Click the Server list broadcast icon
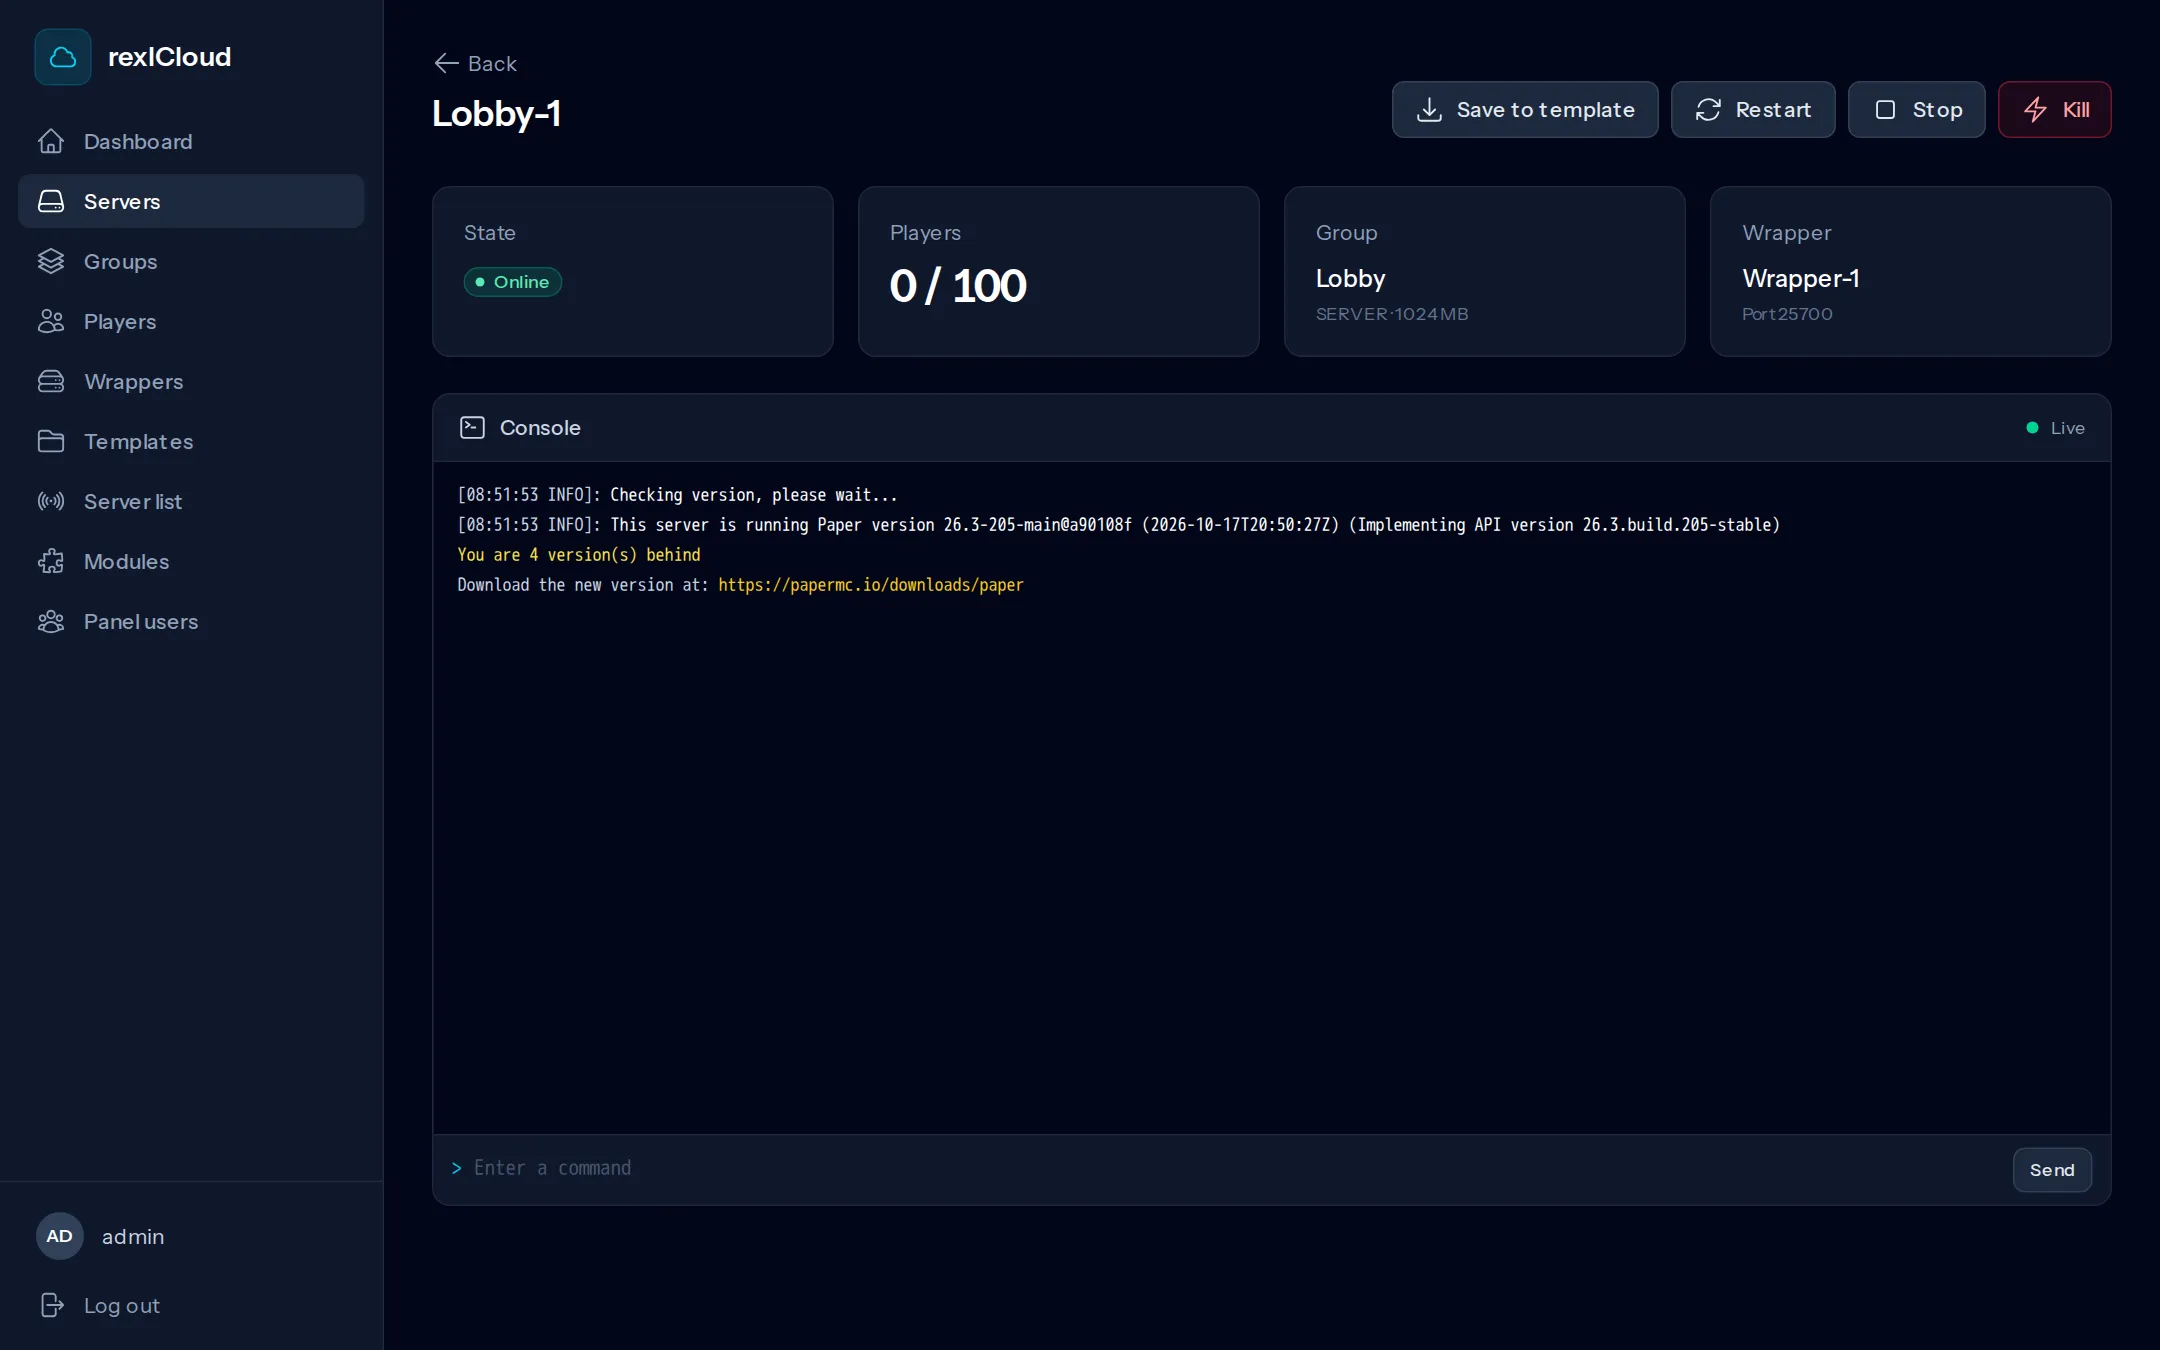This screenshot has width=2160, height=1350. tap(51, 502)
